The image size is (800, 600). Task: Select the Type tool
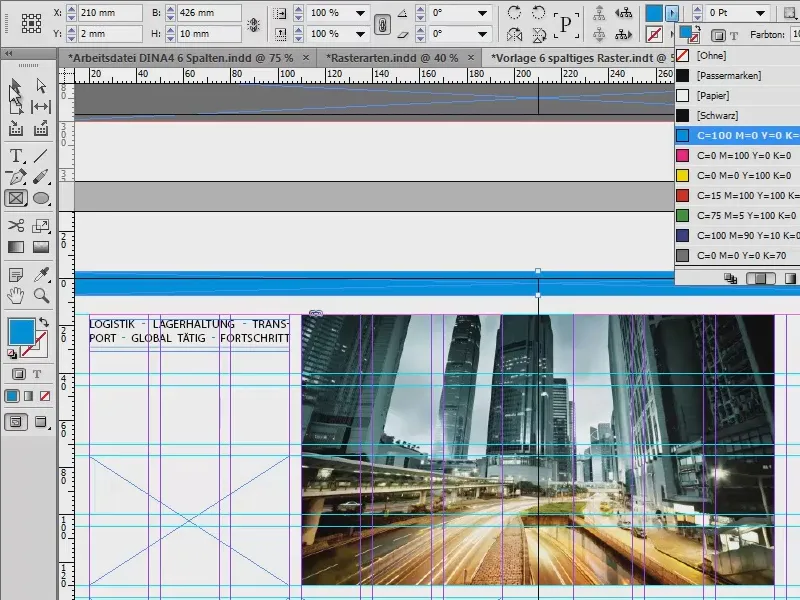point(16,155)
